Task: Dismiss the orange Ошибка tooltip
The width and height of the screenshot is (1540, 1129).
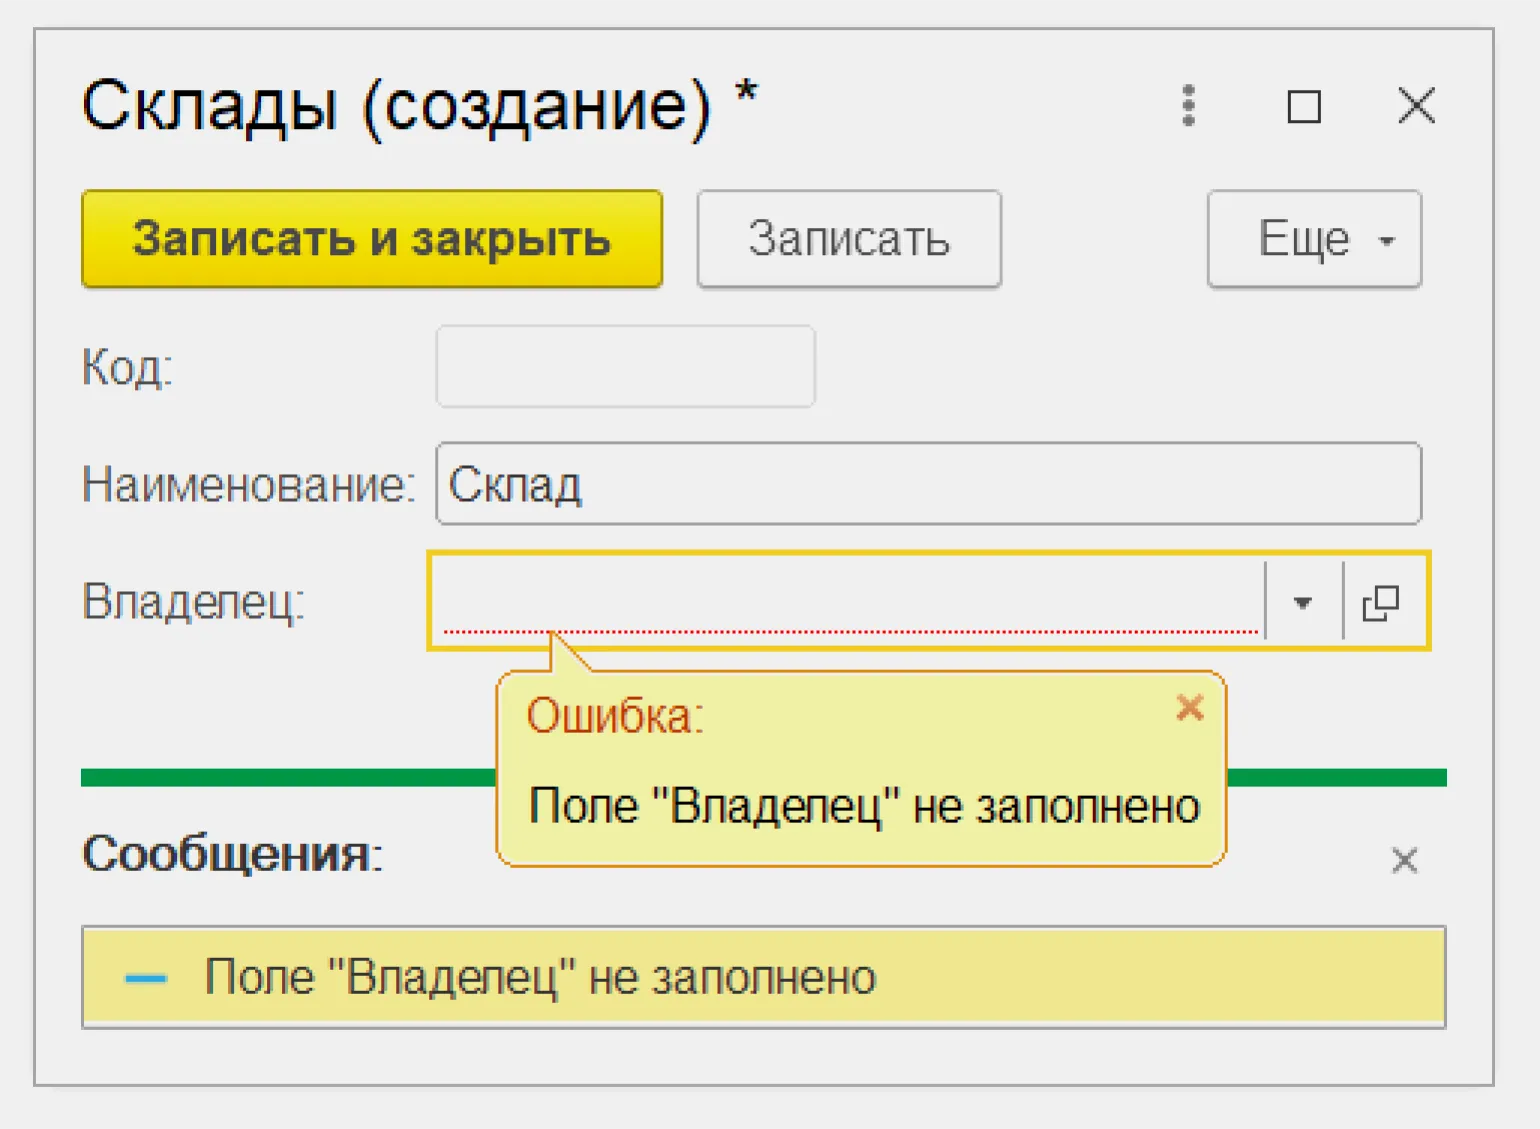Action: point(1190,708)
